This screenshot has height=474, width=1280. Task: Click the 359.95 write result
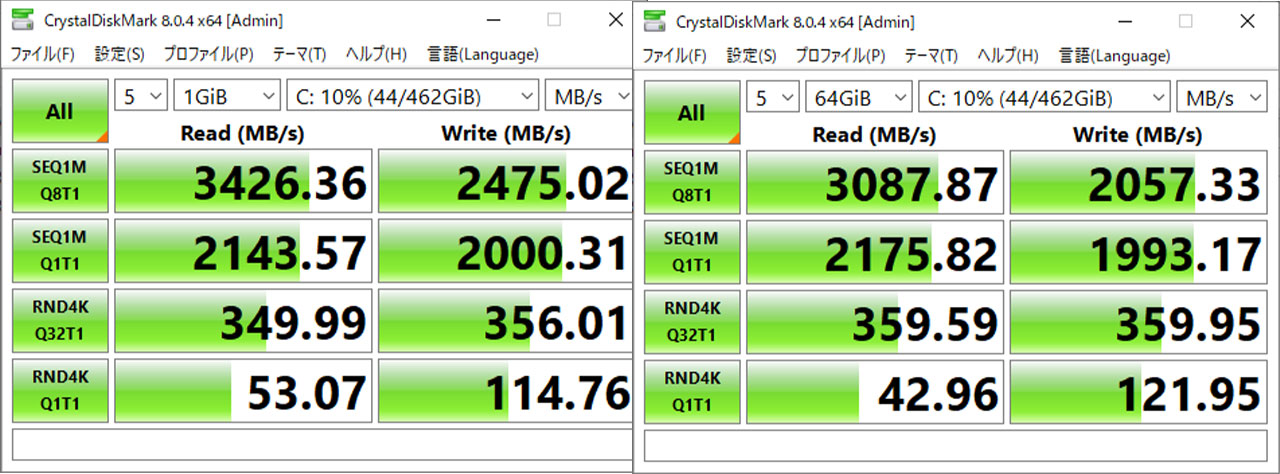(x=1138, y=323)
